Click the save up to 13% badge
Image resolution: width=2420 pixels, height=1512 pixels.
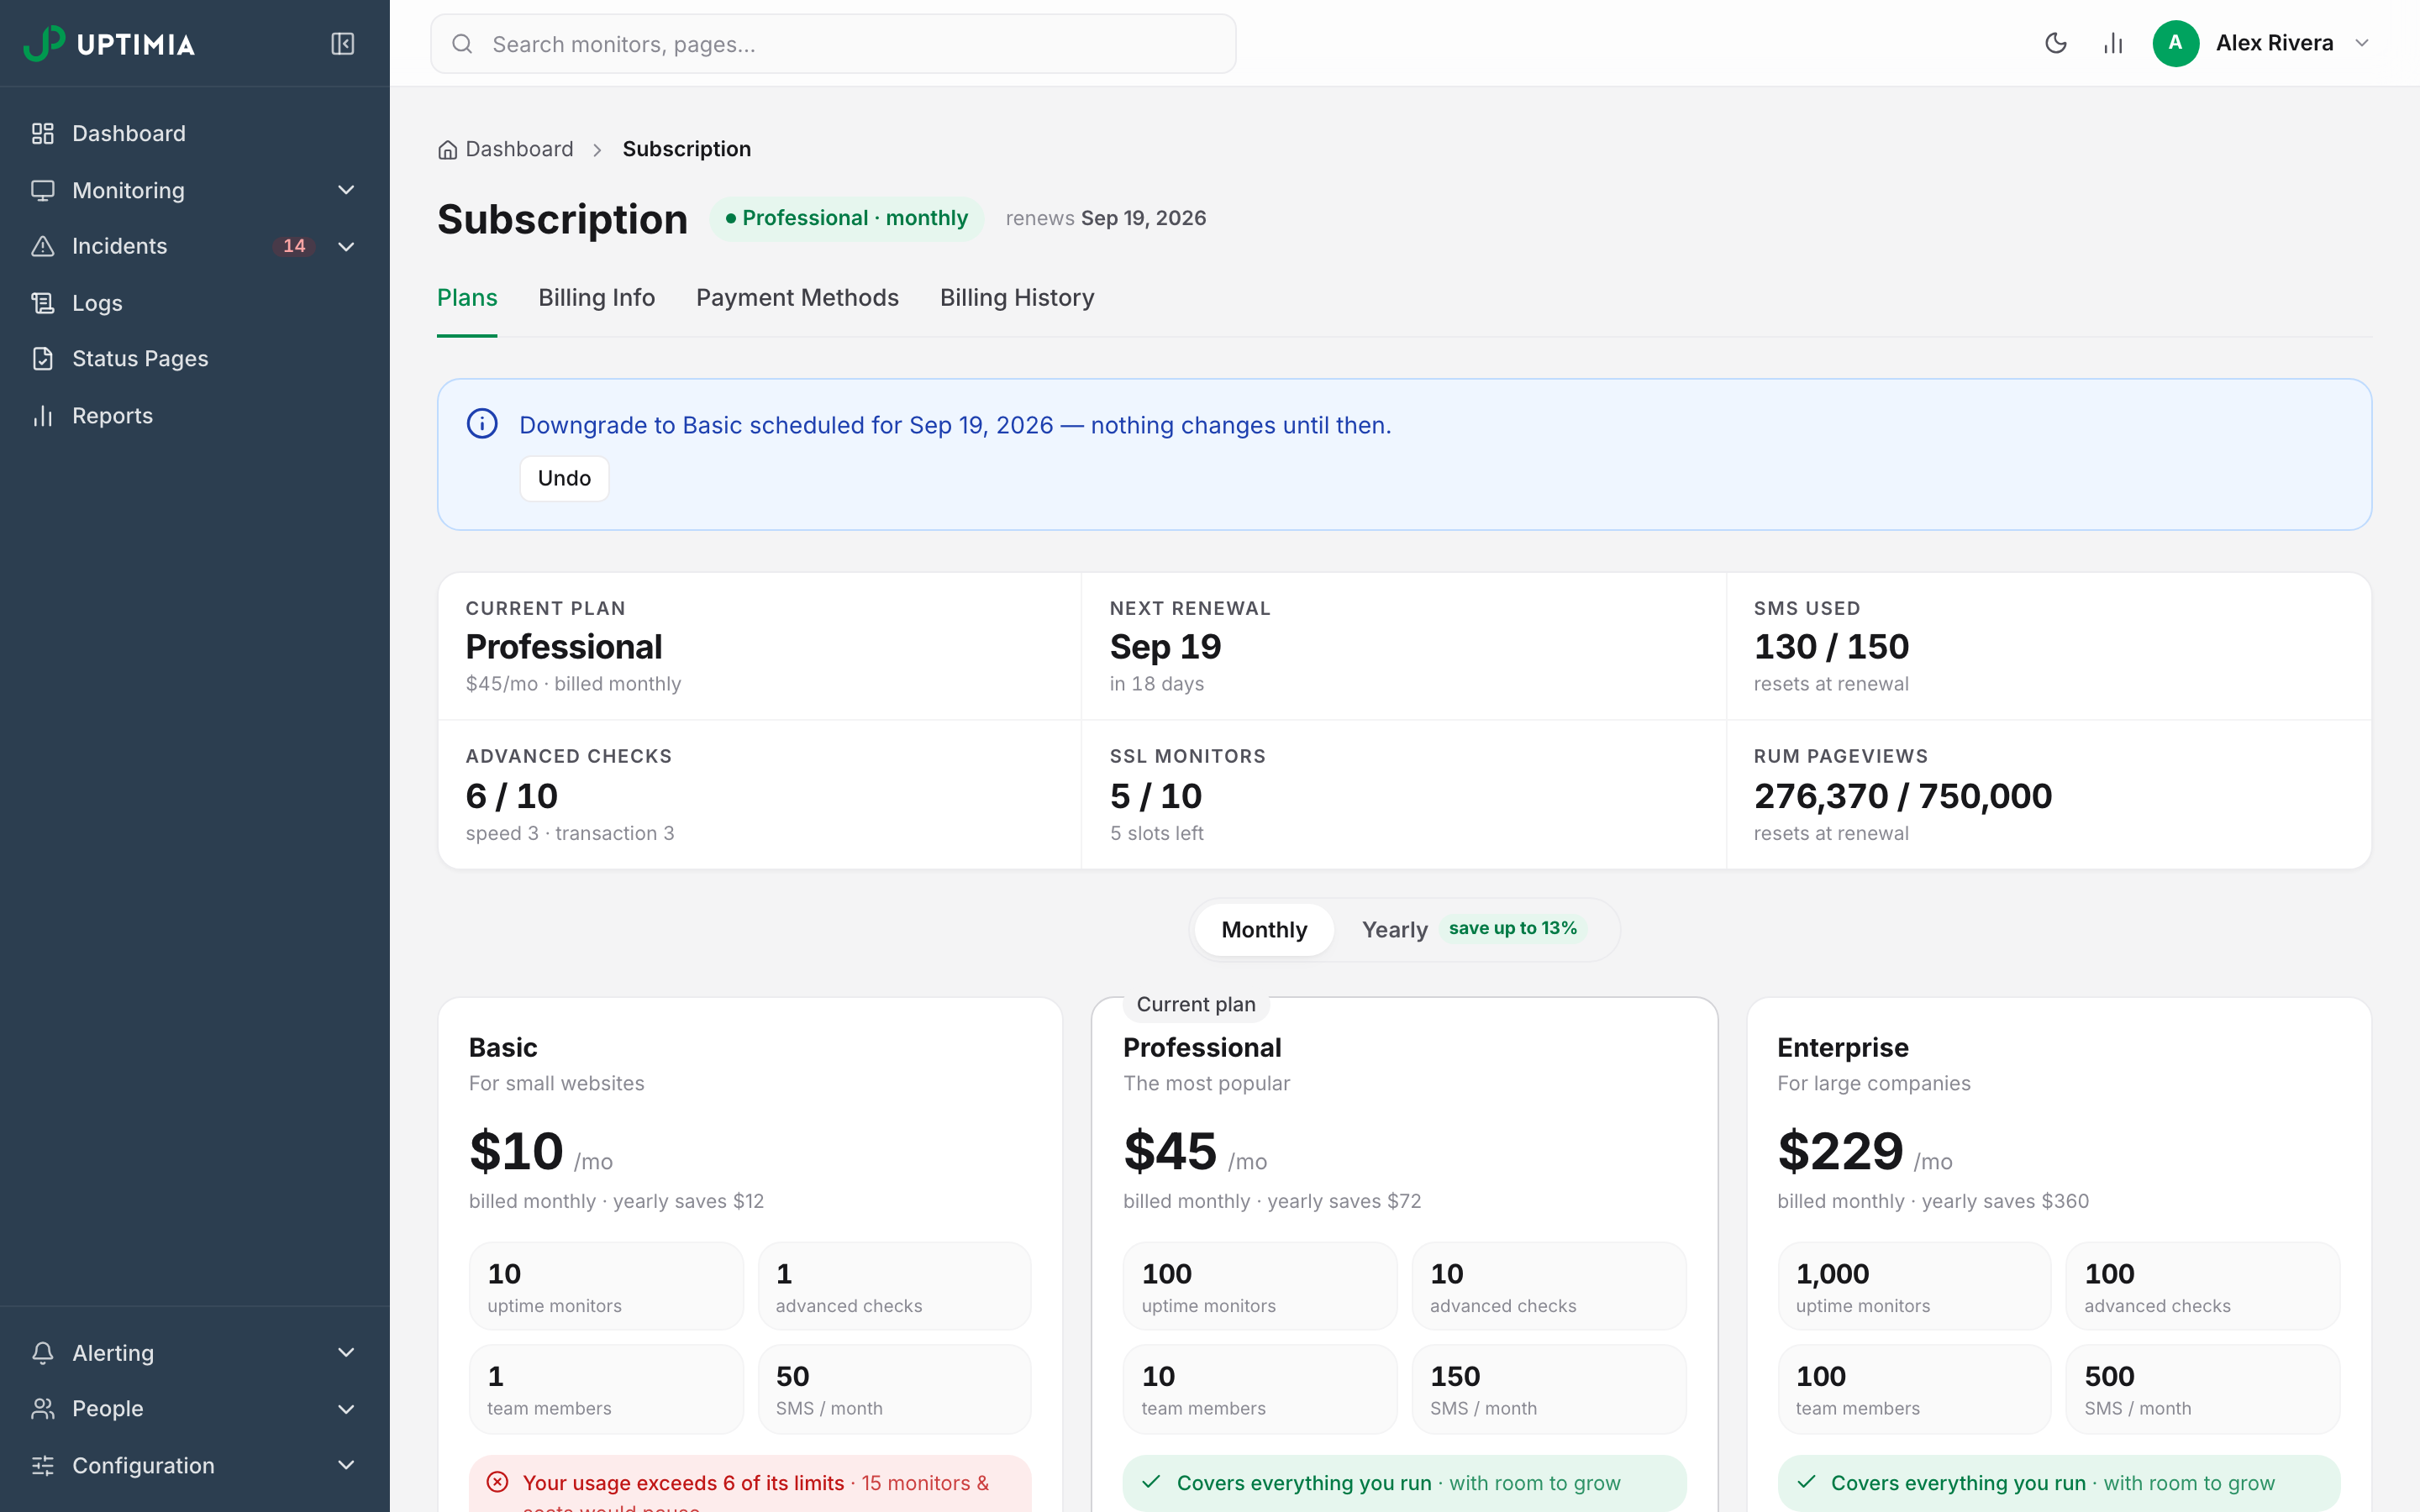click(1512, 928)
